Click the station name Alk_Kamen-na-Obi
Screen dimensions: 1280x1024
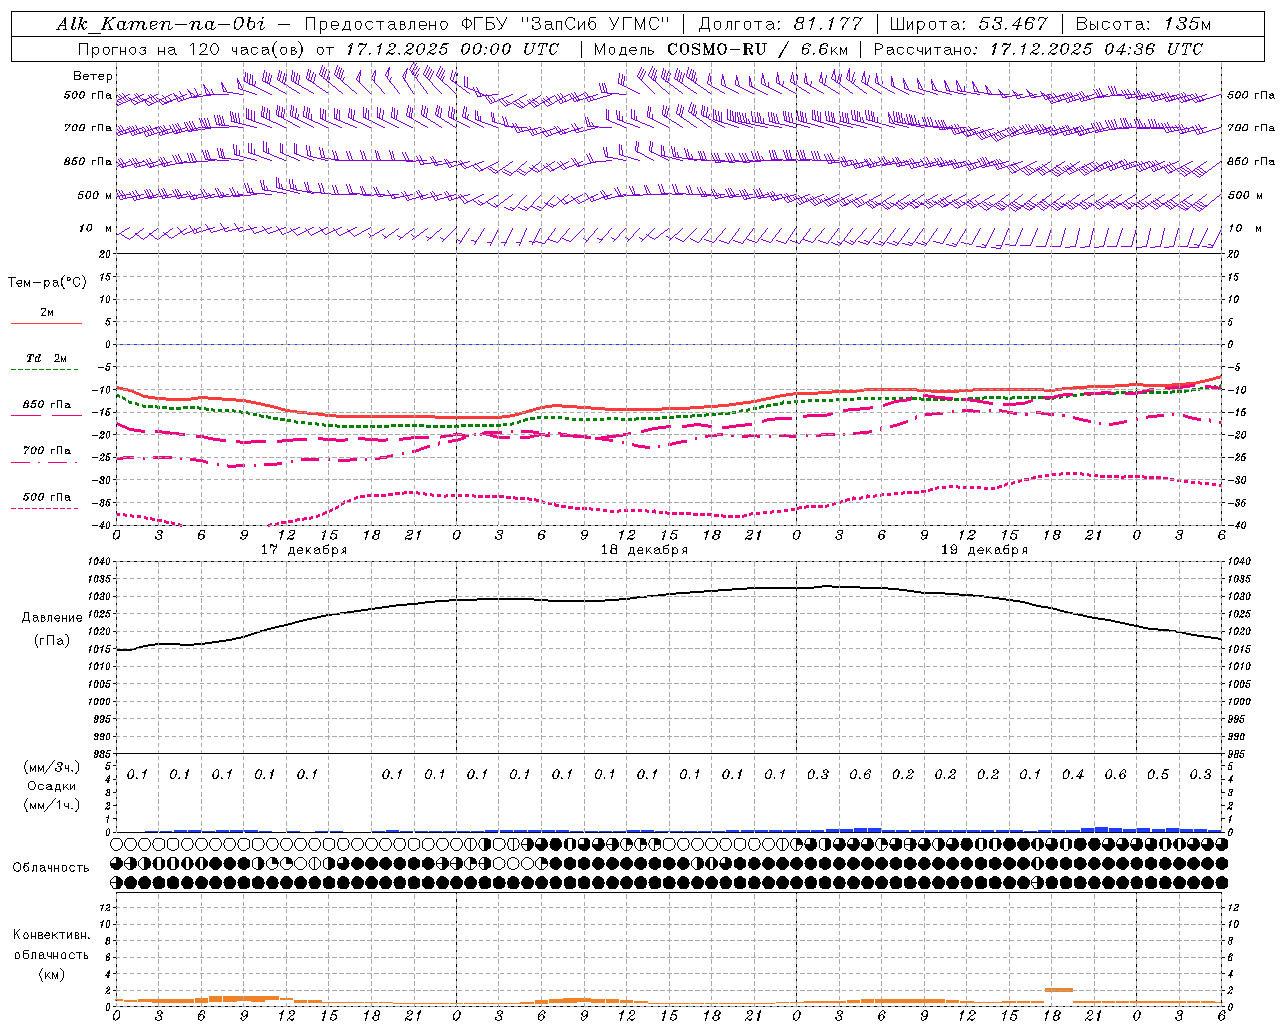pyautogui.click(x=161, y=24)
